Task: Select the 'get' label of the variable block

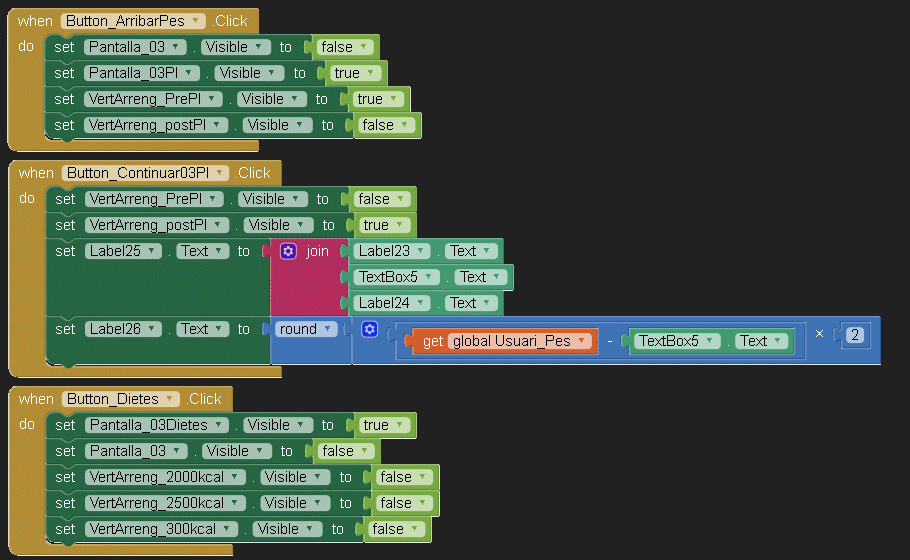Action: point(433,341)
